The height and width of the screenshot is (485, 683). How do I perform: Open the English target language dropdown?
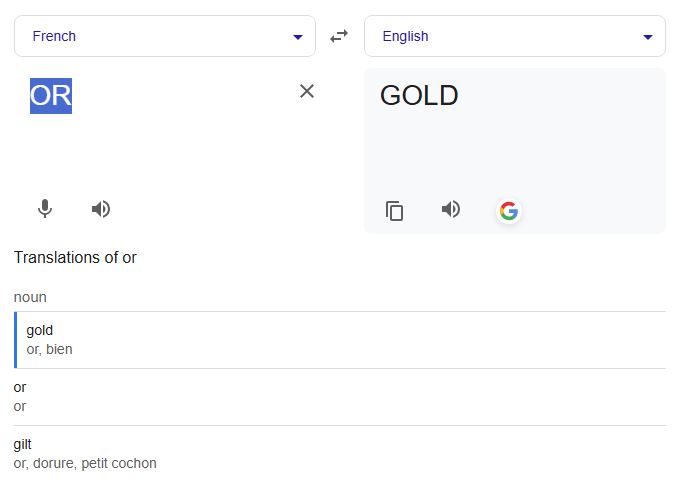[x=500, y=36]
